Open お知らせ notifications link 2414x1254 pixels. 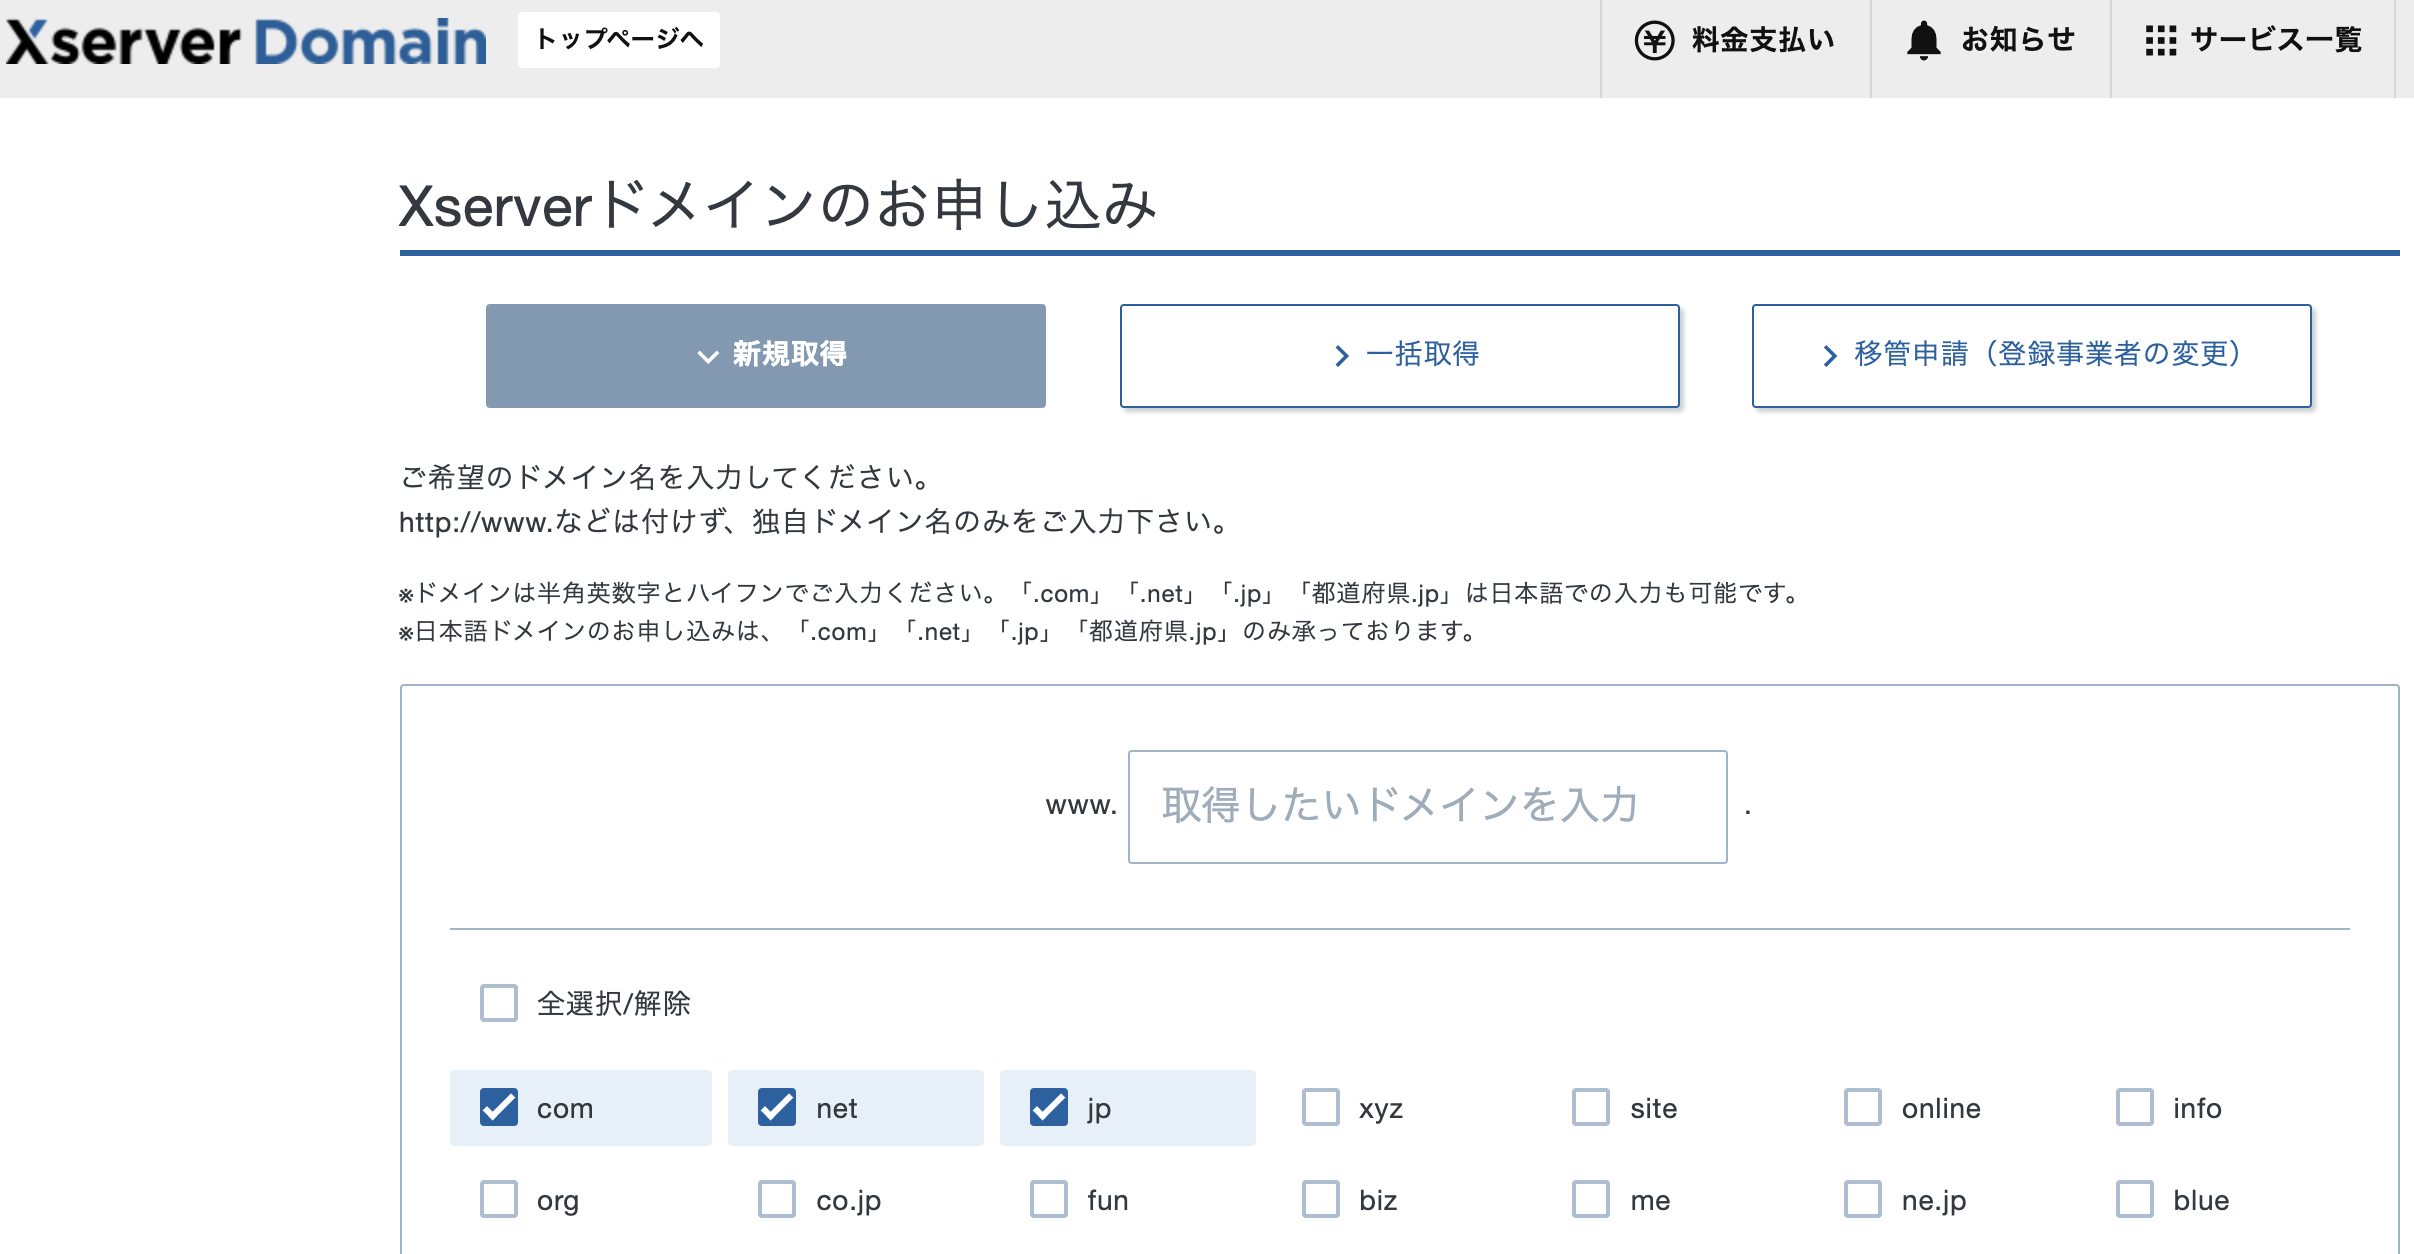(x=2017, y=41)
